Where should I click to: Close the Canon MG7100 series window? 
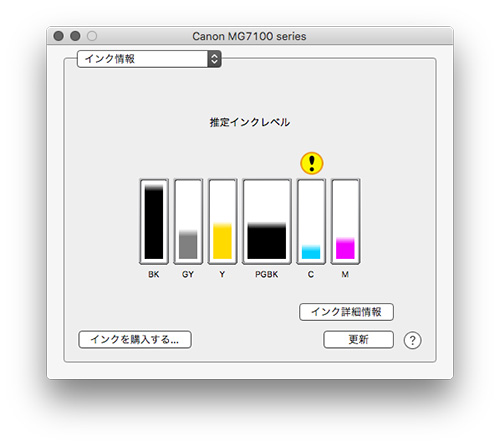coord(59,36)
